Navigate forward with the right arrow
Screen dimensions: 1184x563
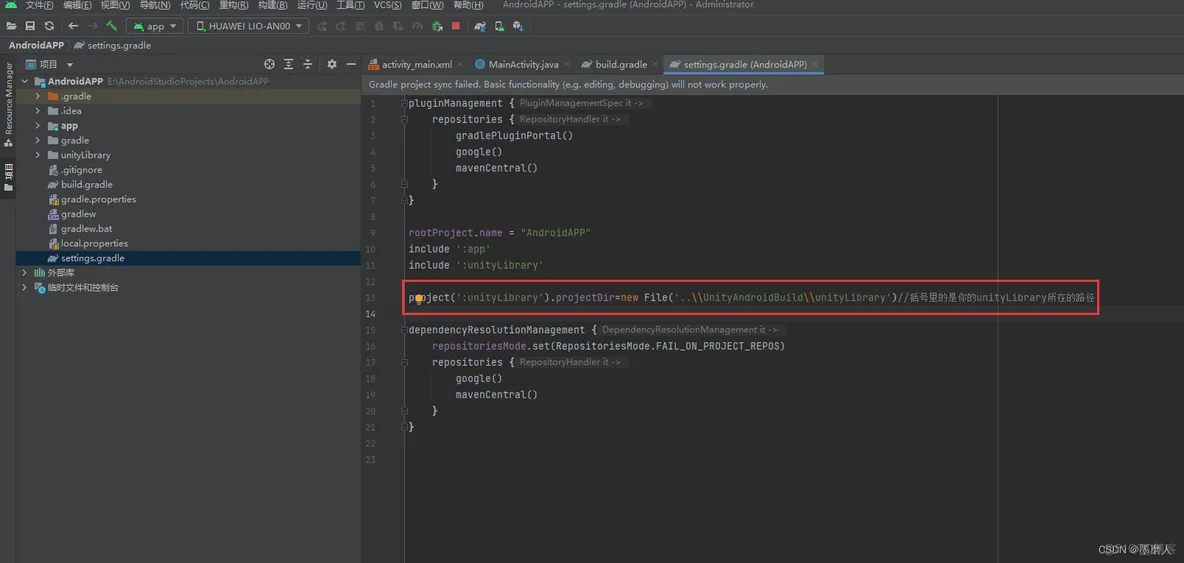click(x=92, y=26)
